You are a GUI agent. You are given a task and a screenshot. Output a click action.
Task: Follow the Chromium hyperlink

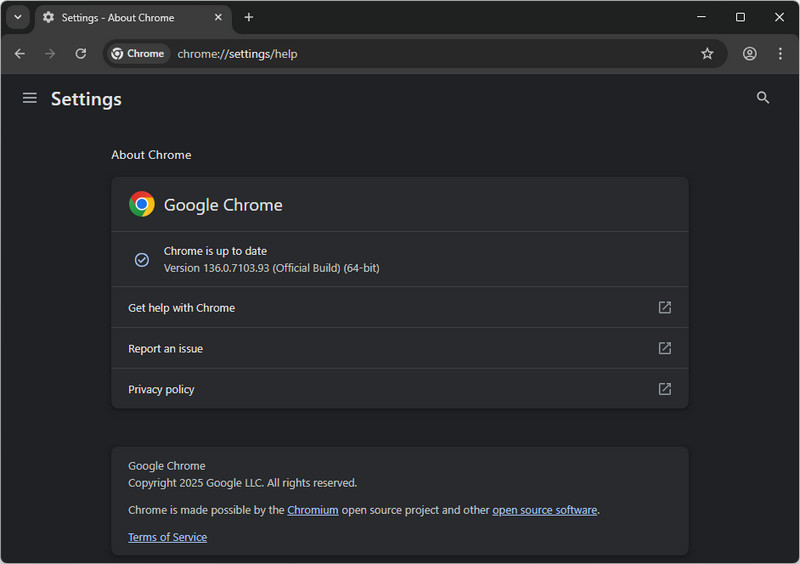click(312, 510)
